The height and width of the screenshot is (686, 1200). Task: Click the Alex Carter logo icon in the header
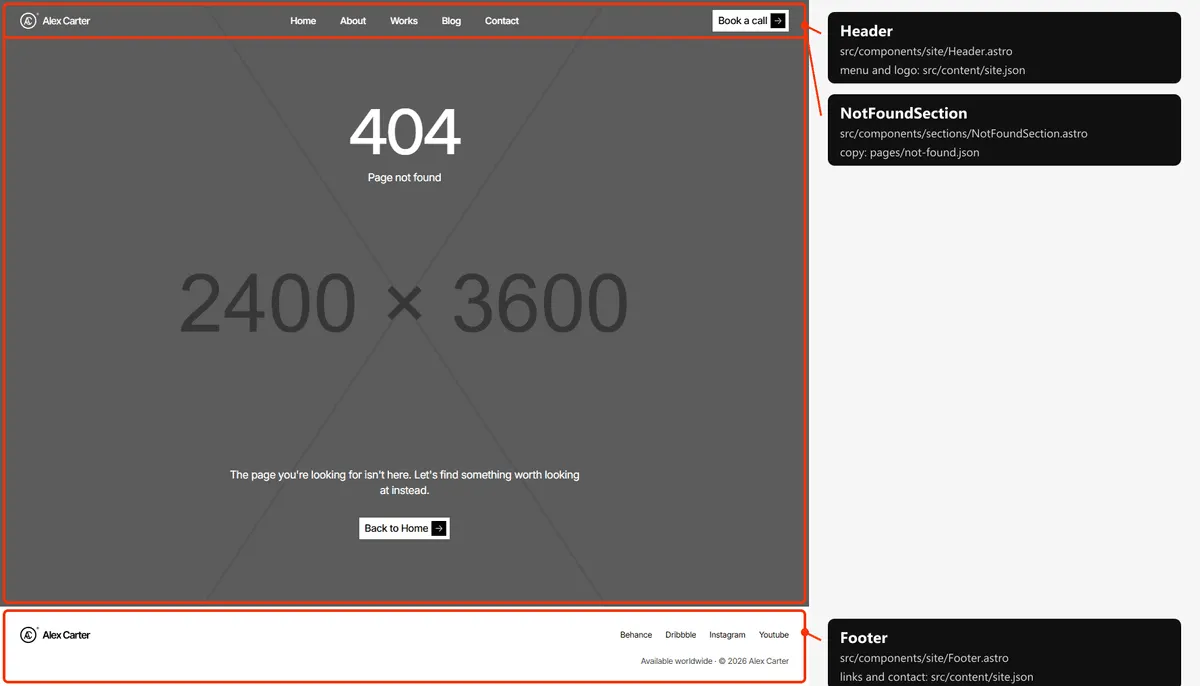pos(29,20)
